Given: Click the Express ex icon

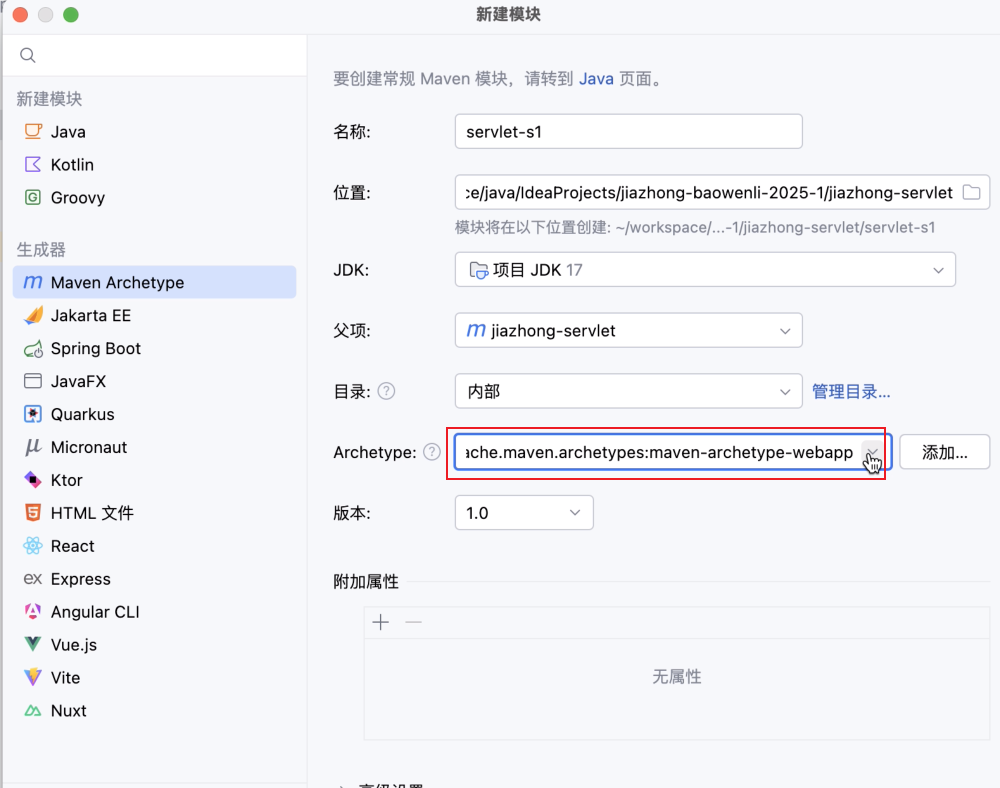Looking at the screenshot, I should click(33, 579).
